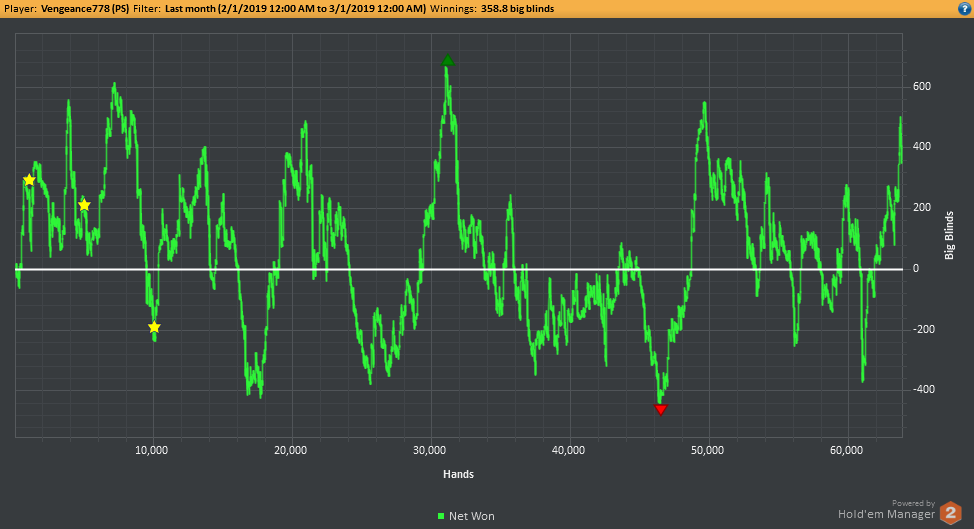Viewport: 974px width, 529px height.
Task: Select the yellow star marker near 200 big blinds
Action: click(x=84, y=205)
